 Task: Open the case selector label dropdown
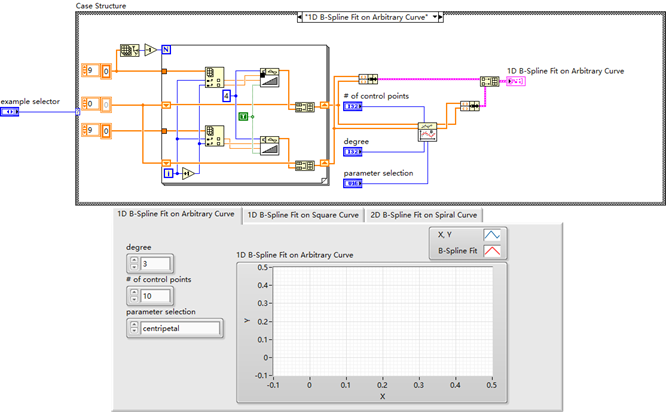coord(375,17)
